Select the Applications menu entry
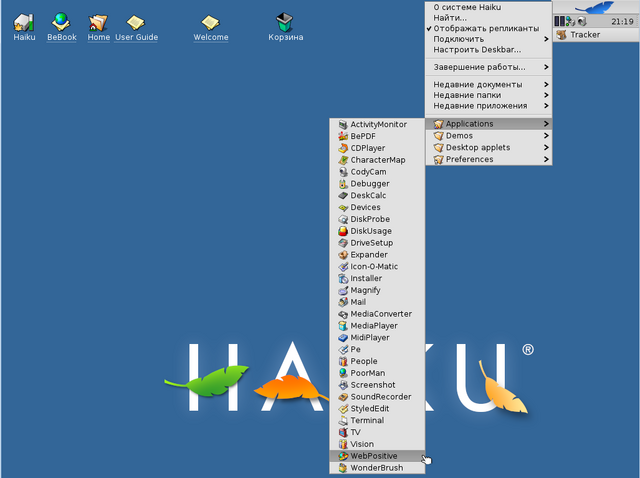The image size is (640, 478). point(489,124)
